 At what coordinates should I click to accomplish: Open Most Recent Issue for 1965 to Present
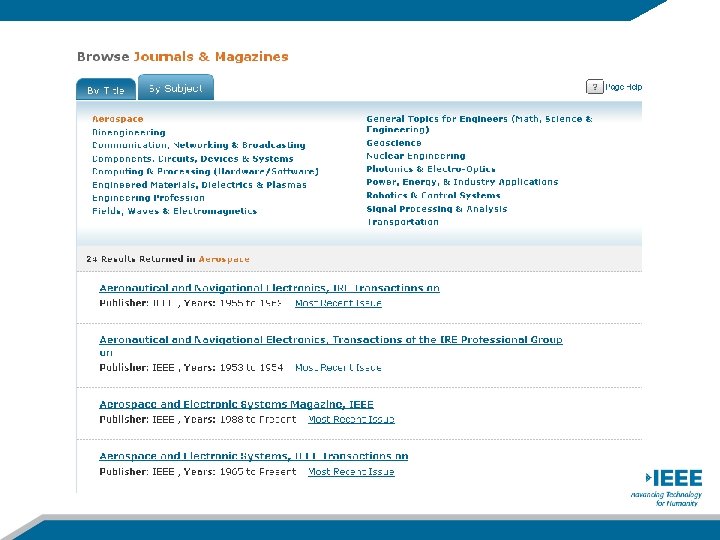(x=351, y=472)
